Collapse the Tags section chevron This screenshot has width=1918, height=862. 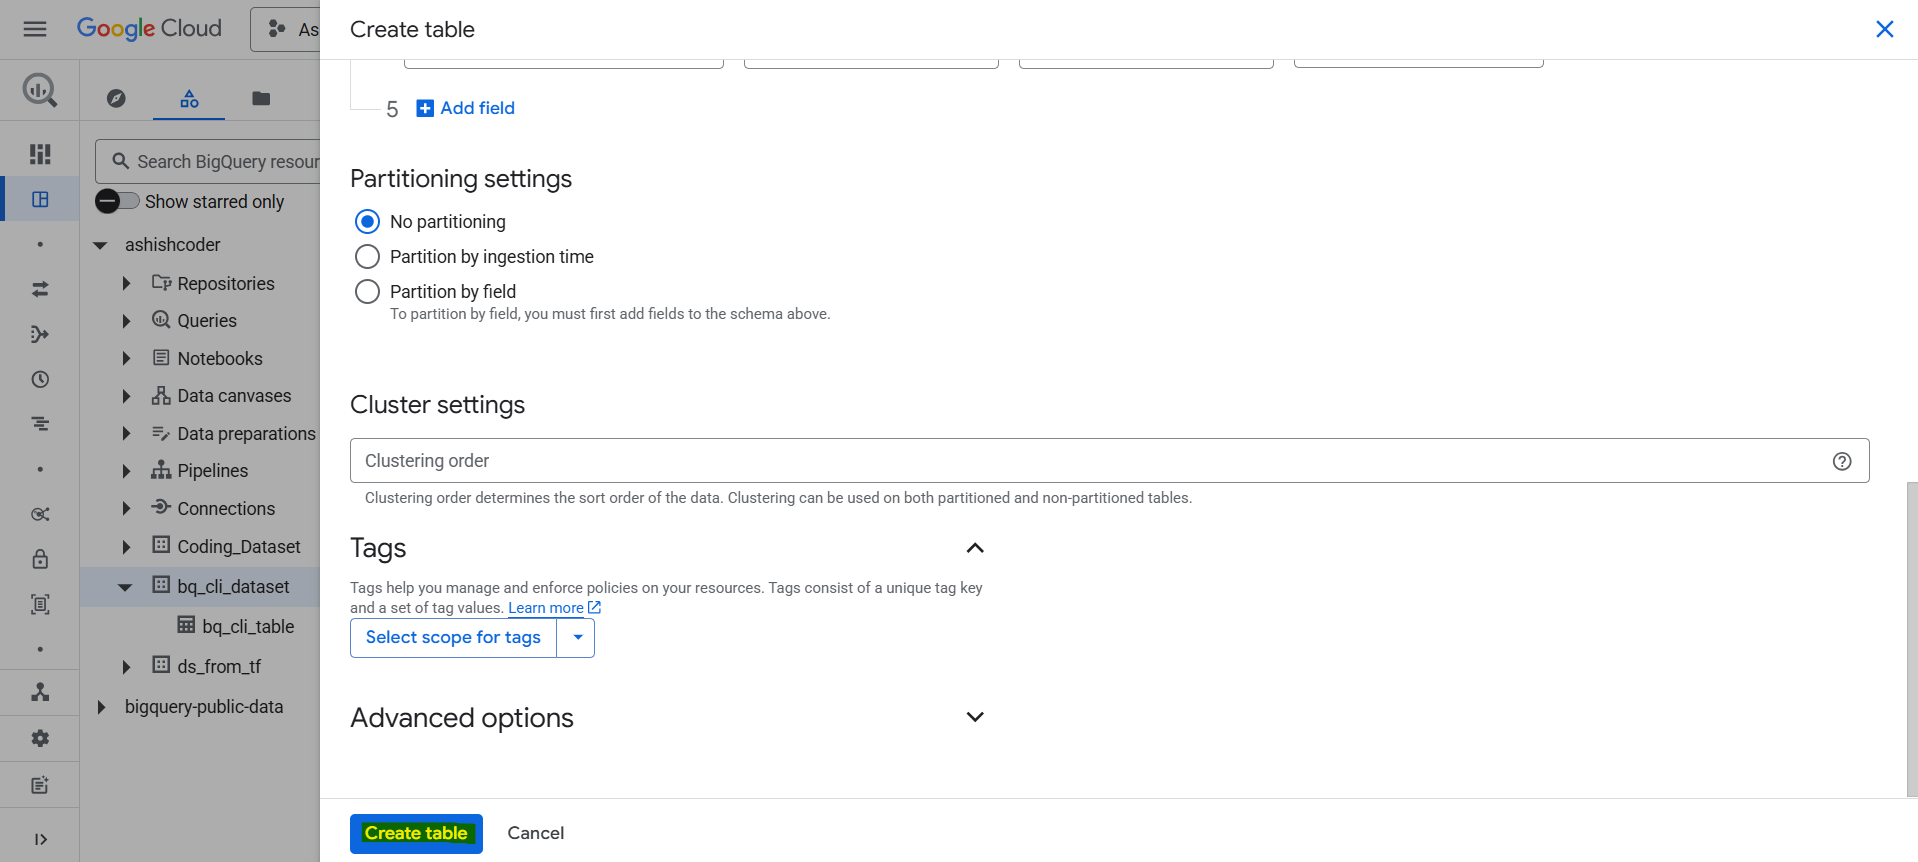click(x=975, y=548)
